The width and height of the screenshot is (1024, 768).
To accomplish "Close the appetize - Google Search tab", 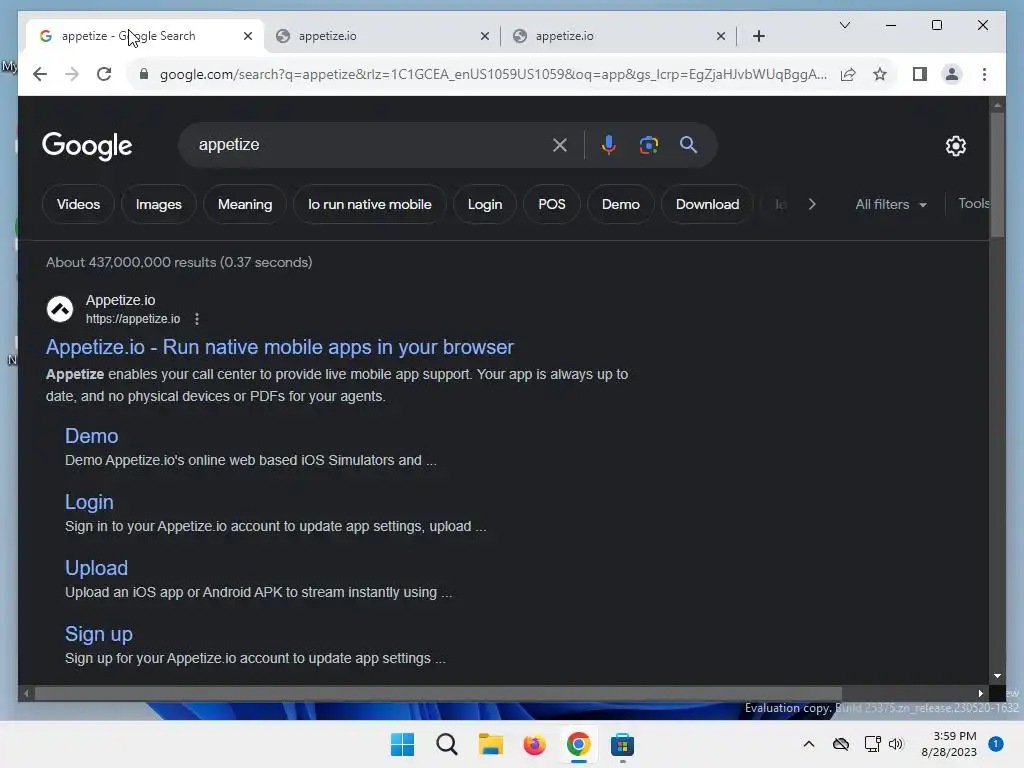I will (248, 36).
